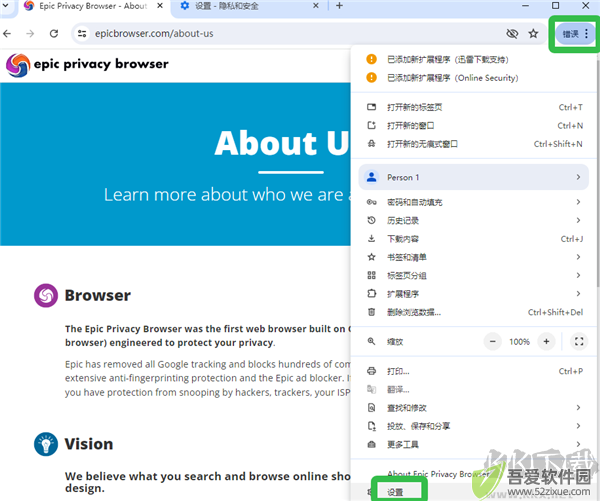600x501 pixels.
Task: Click the epic privacy browser logo
Action: (x=87, y=64)
